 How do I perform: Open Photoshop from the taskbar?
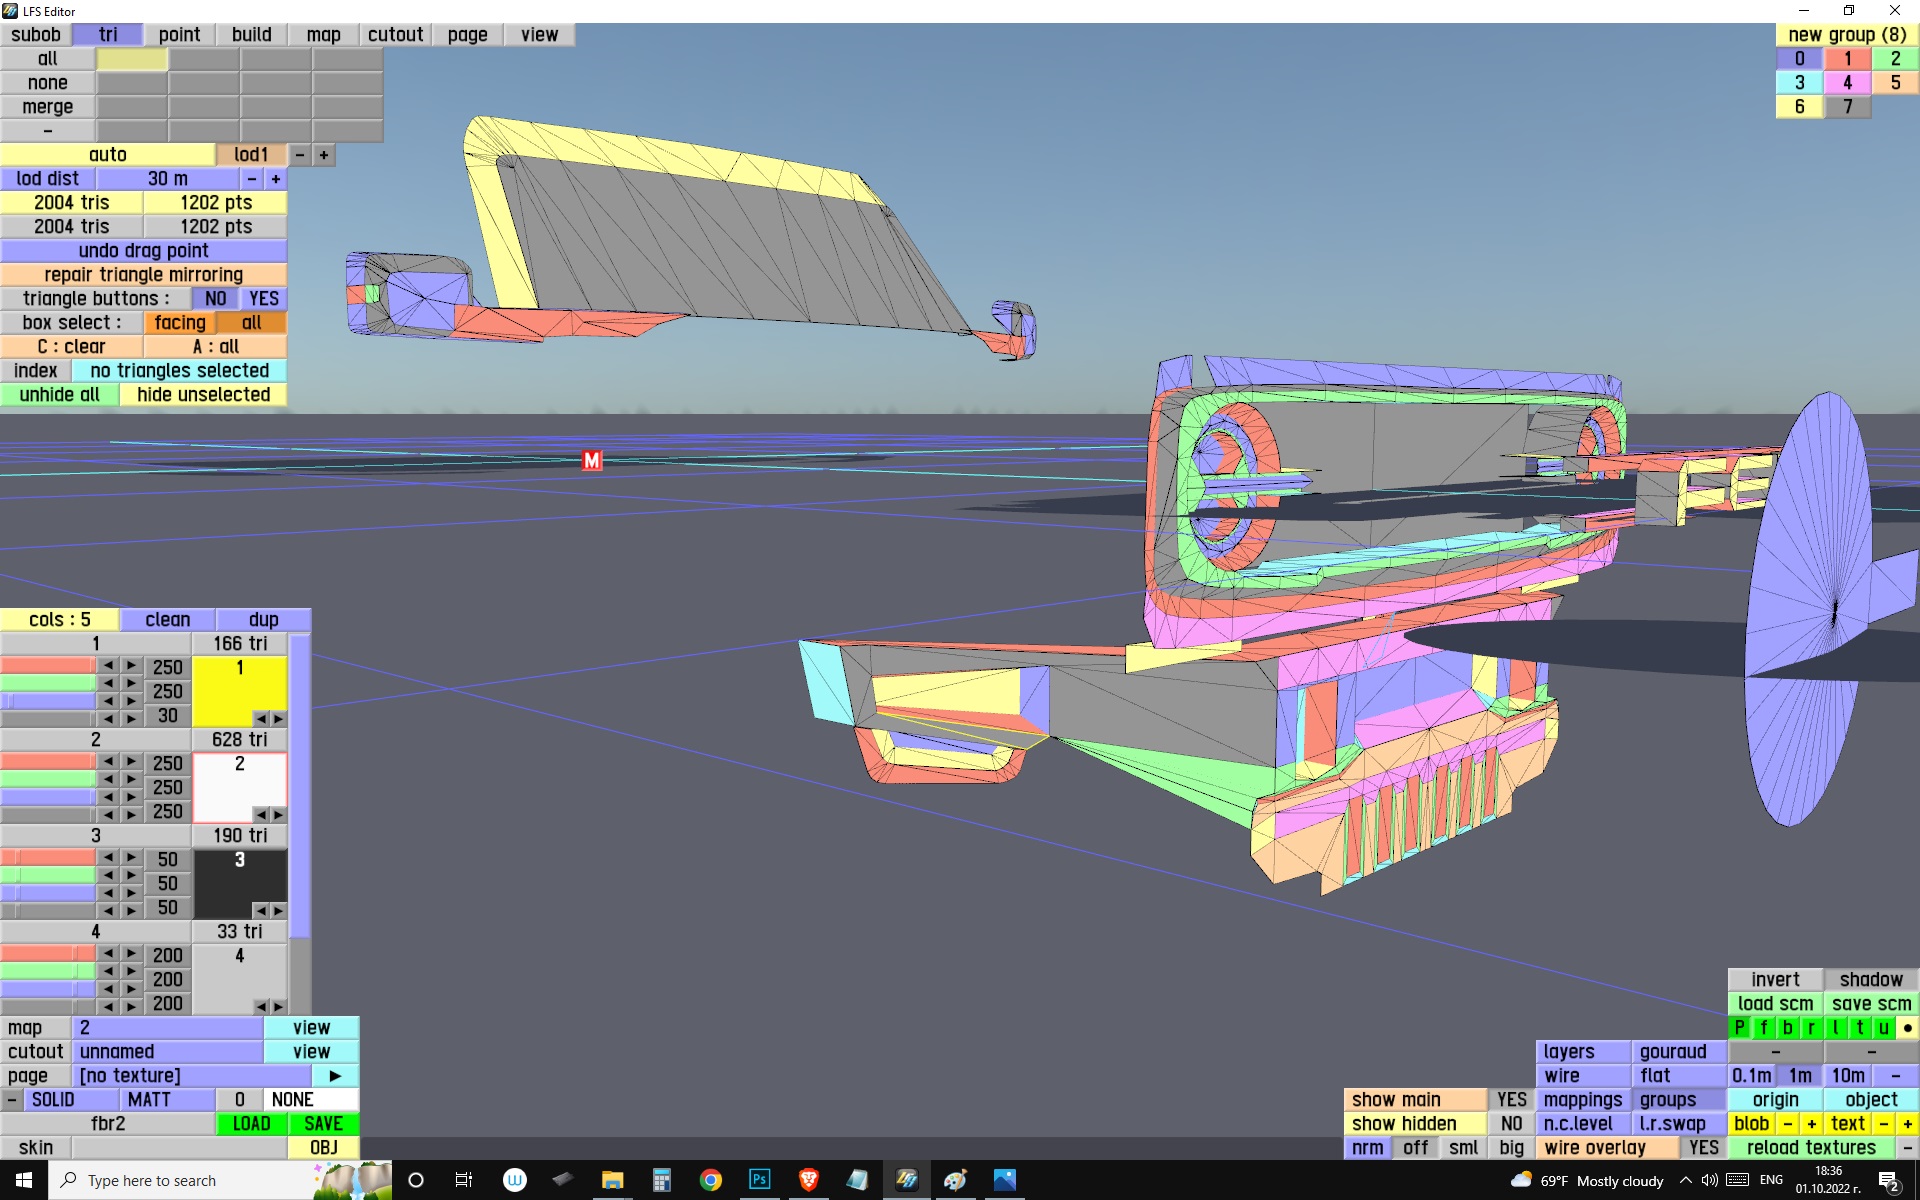point(760,1180)
